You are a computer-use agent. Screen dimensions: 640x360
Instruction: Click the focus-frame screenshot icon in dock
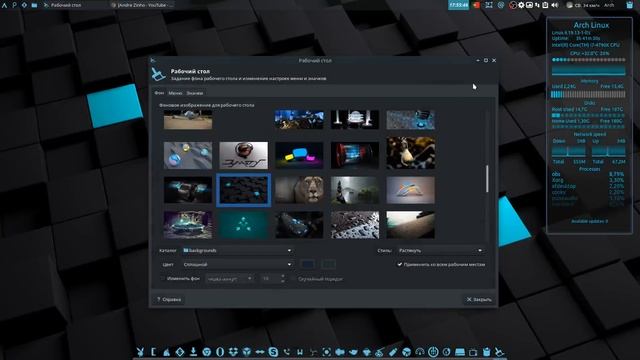click(x=327, y=352)
